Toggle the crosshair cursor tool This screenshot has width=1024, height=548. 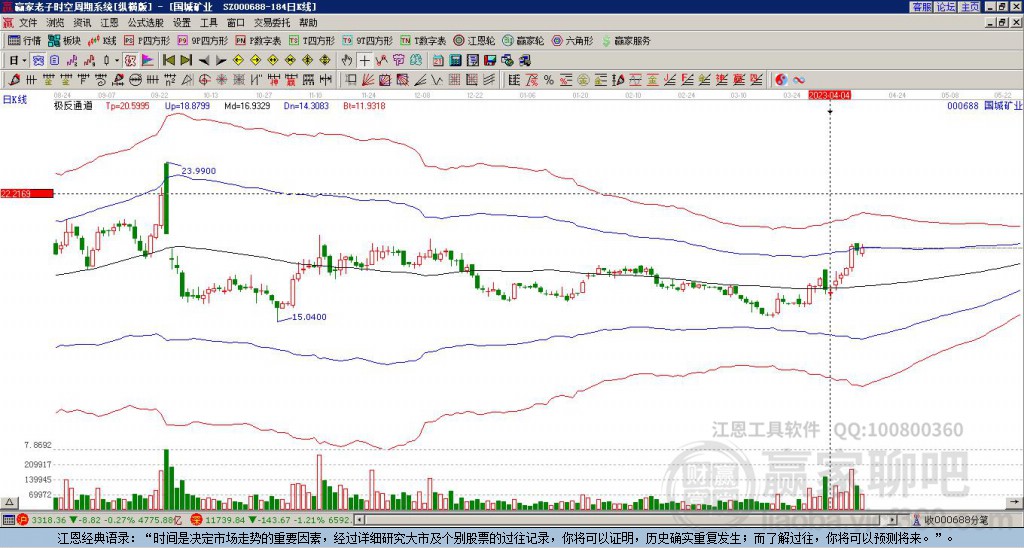tap(364, 61)
